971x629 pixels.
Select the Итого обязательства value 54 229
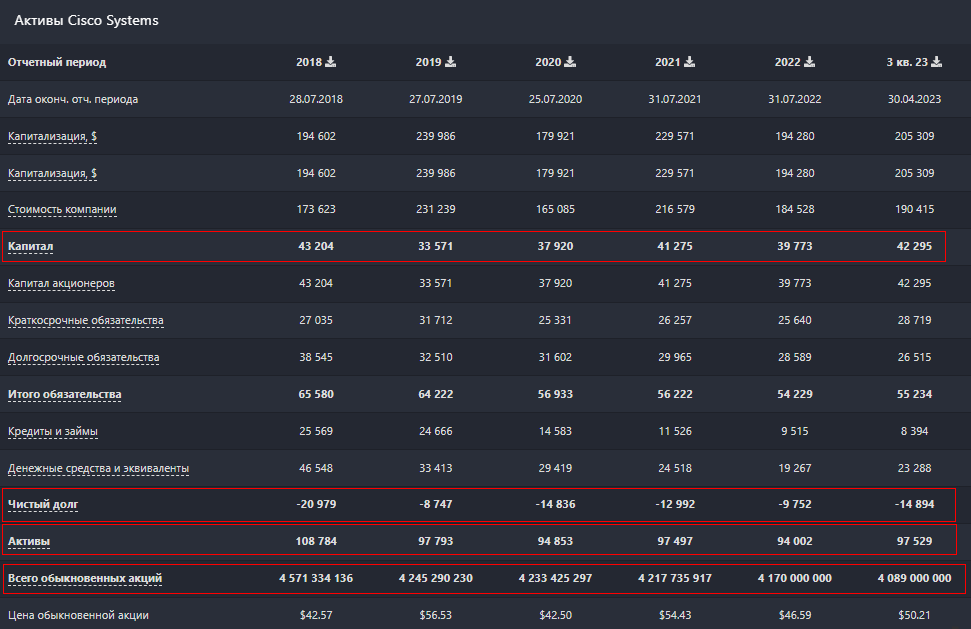(795, 394)
